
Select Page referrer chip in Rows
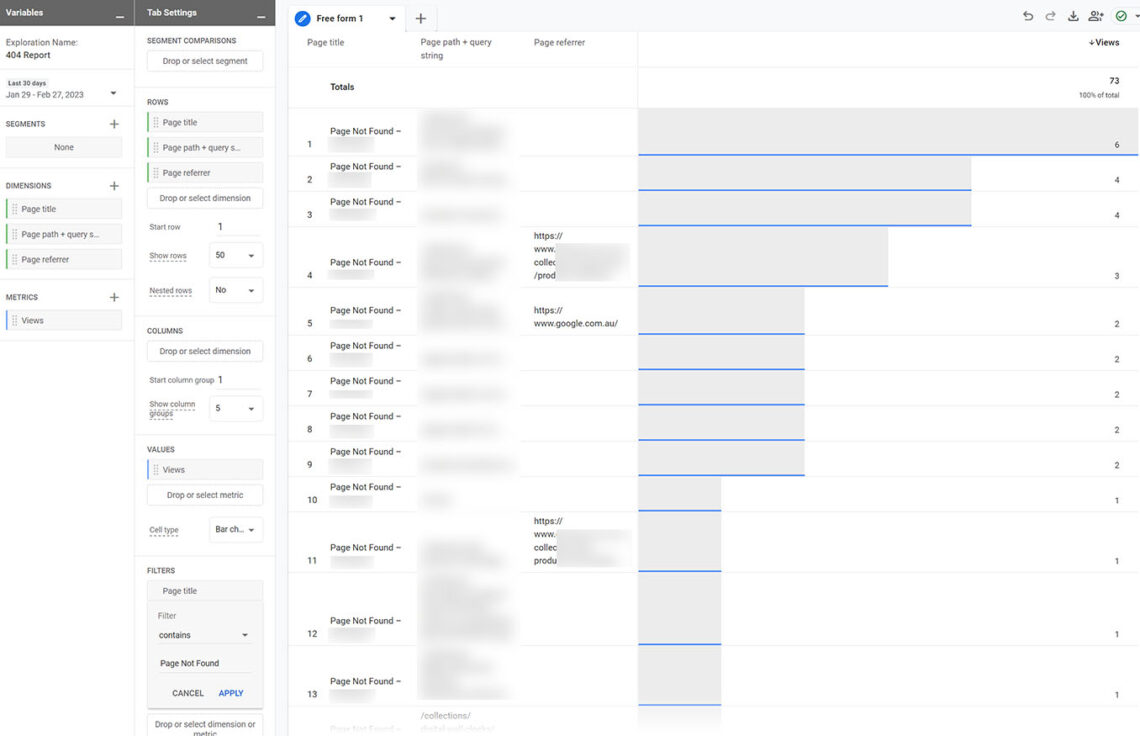(205, 172)
